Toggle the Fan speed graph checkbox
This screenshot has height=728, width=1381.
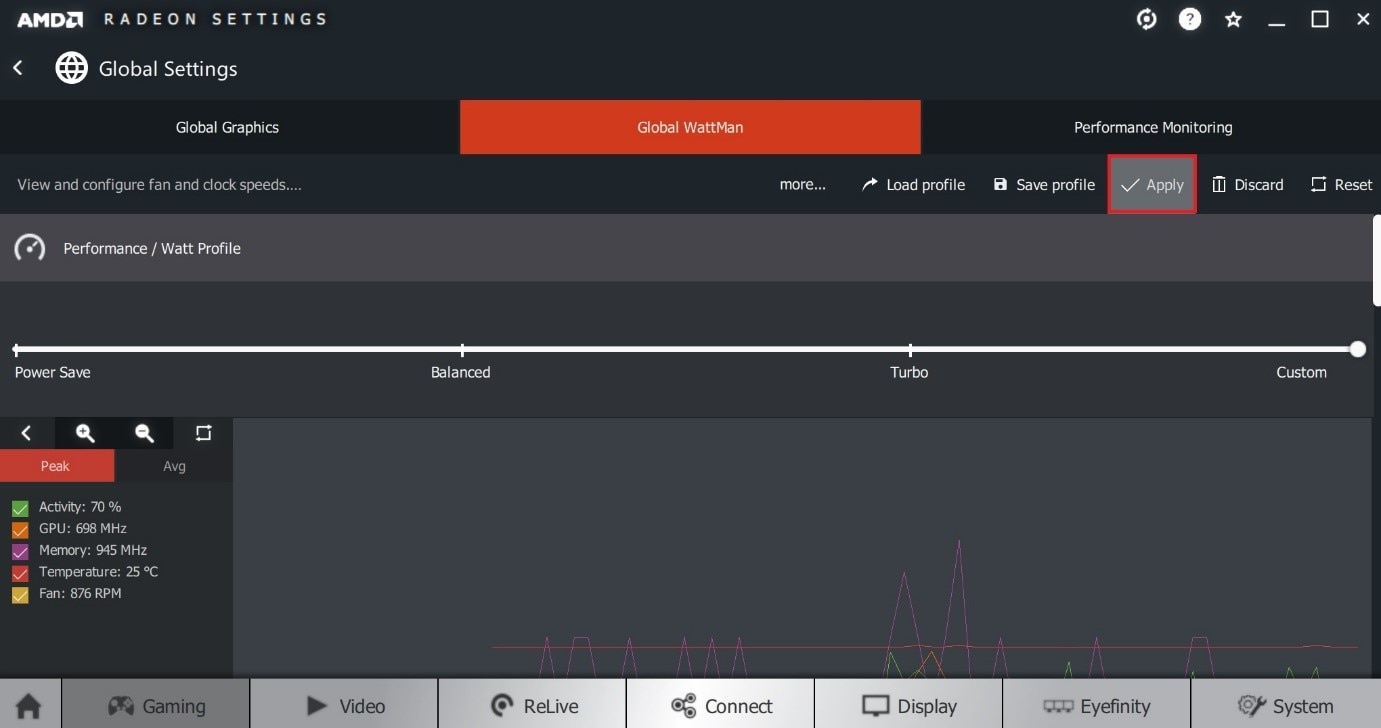click(20, 594)
